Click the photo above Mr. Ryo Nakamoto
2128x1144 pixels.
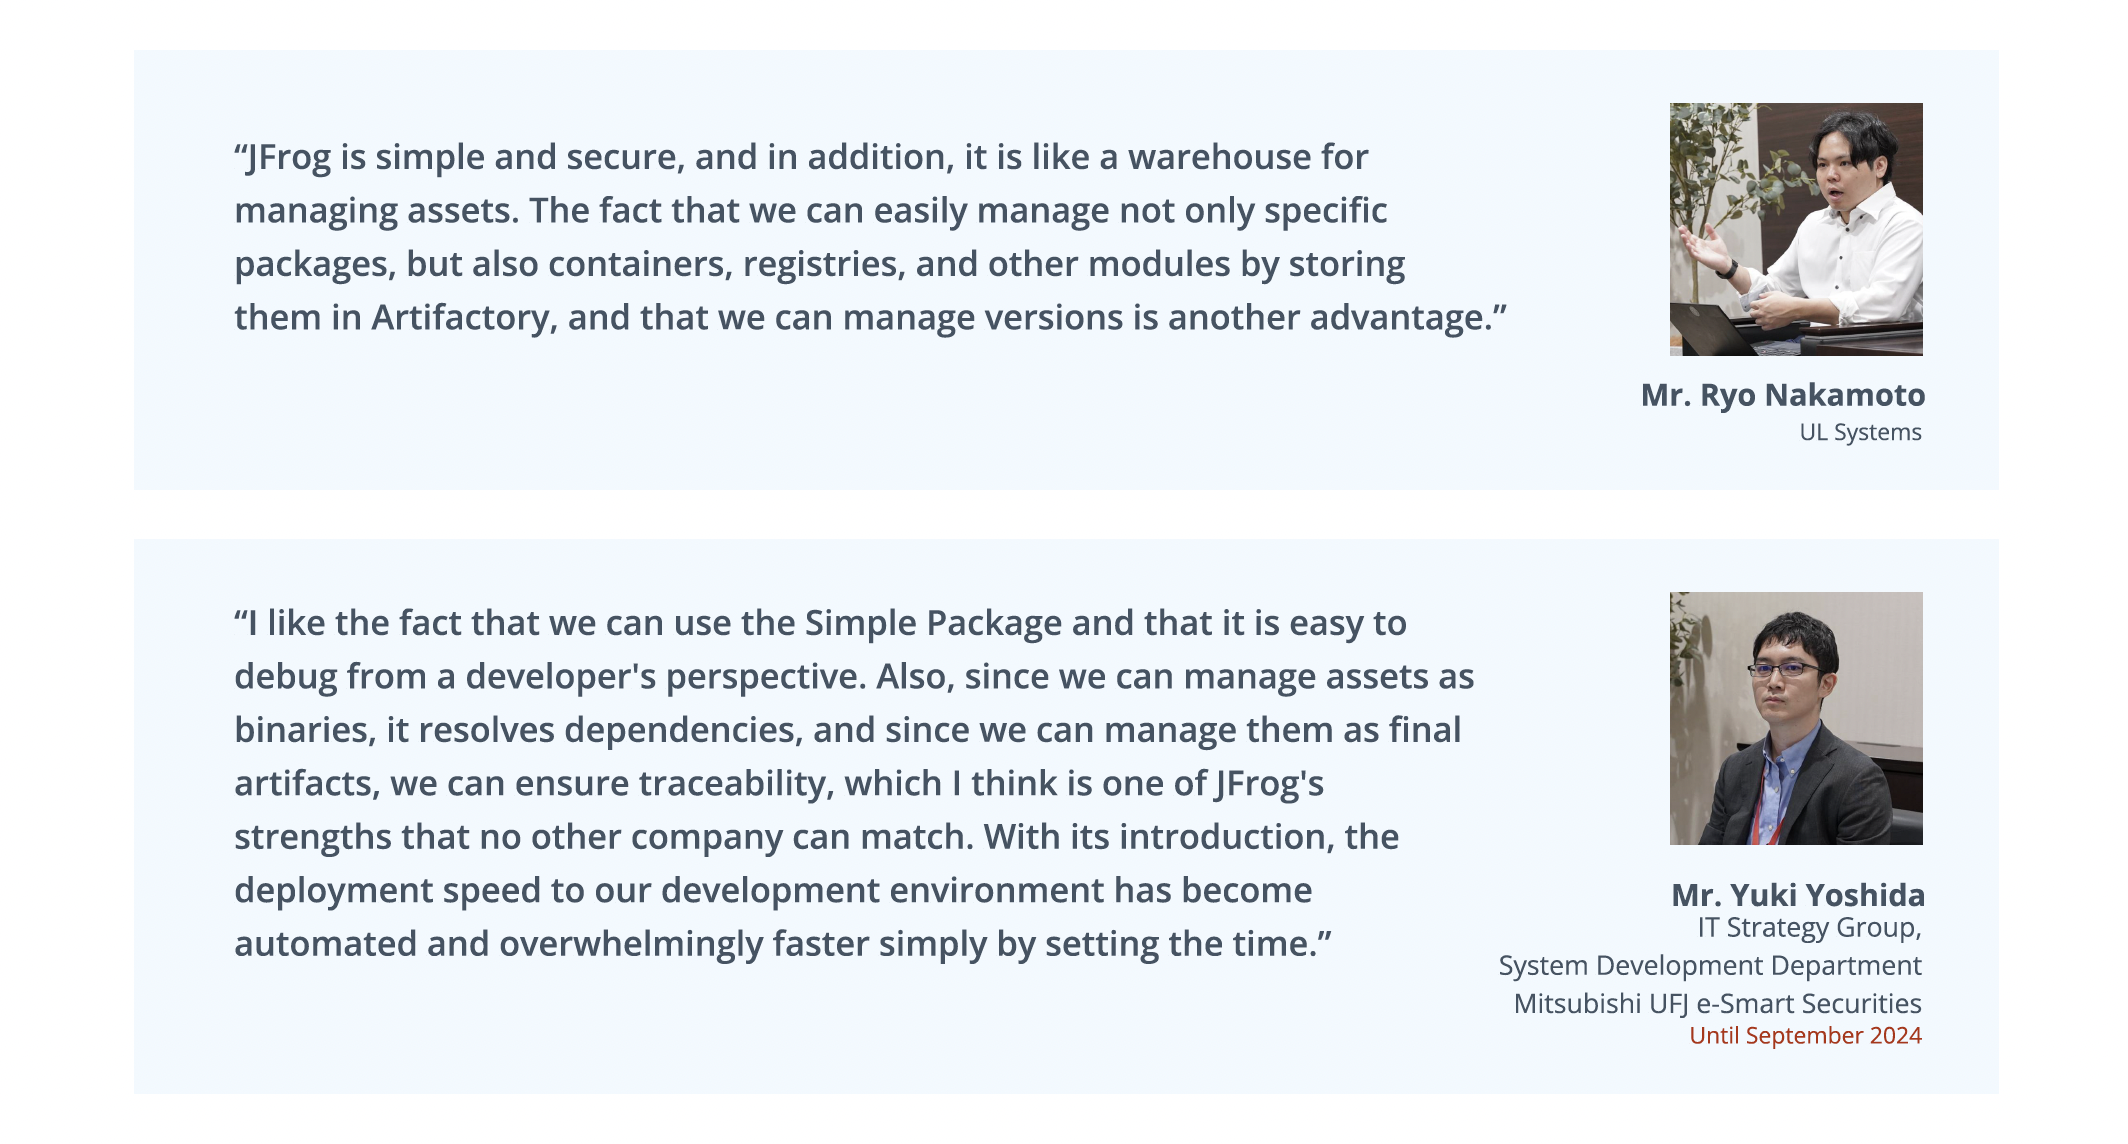(x=1795, y=229)
